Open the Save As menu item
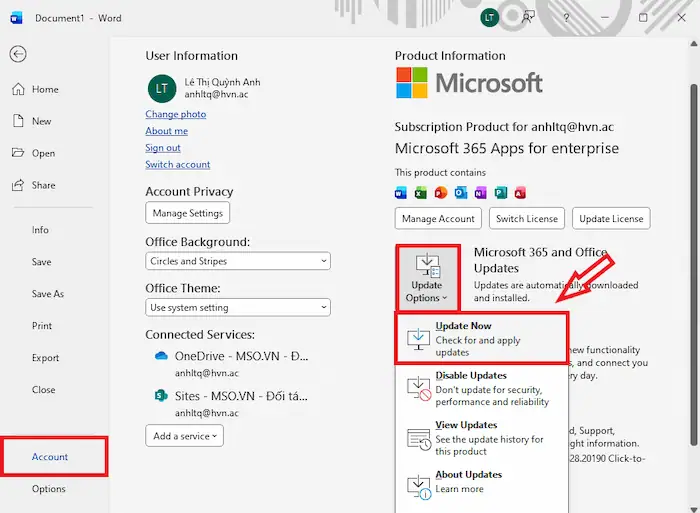 pyautogui.click(x=47, y=294)
